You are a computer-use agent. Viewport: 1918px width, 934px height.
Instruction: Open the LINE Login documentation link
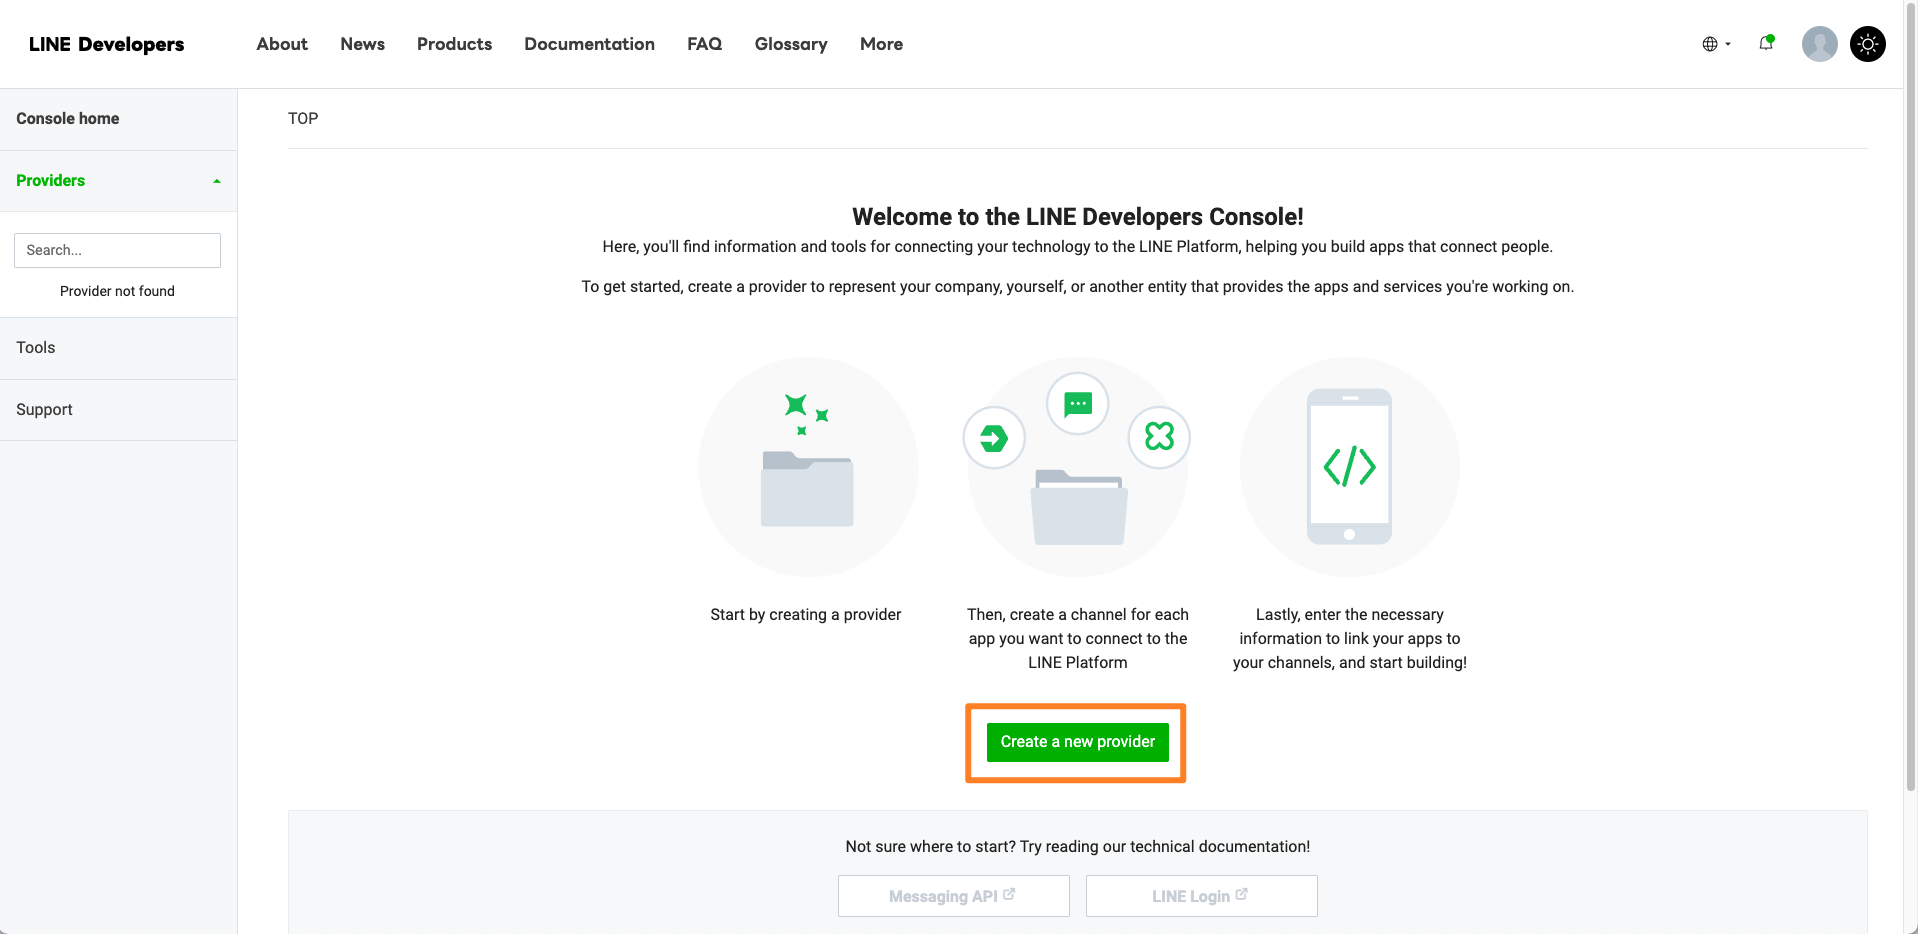click(1201, 896)
